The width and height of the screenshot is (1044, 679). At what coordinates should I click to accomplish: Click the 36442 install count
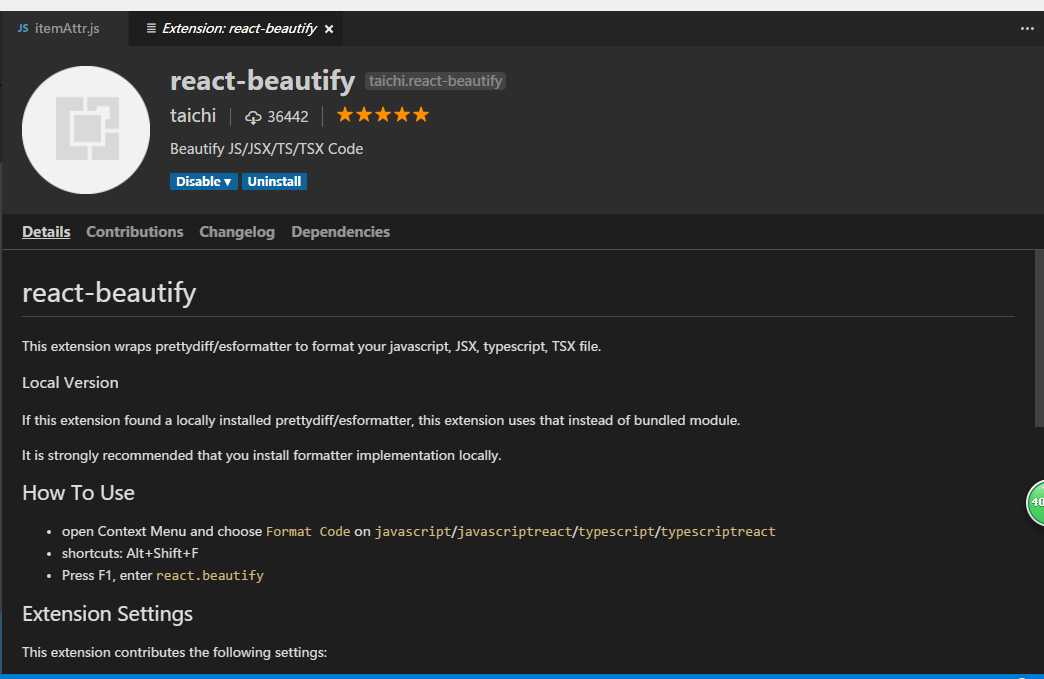[x=288, y=117]
